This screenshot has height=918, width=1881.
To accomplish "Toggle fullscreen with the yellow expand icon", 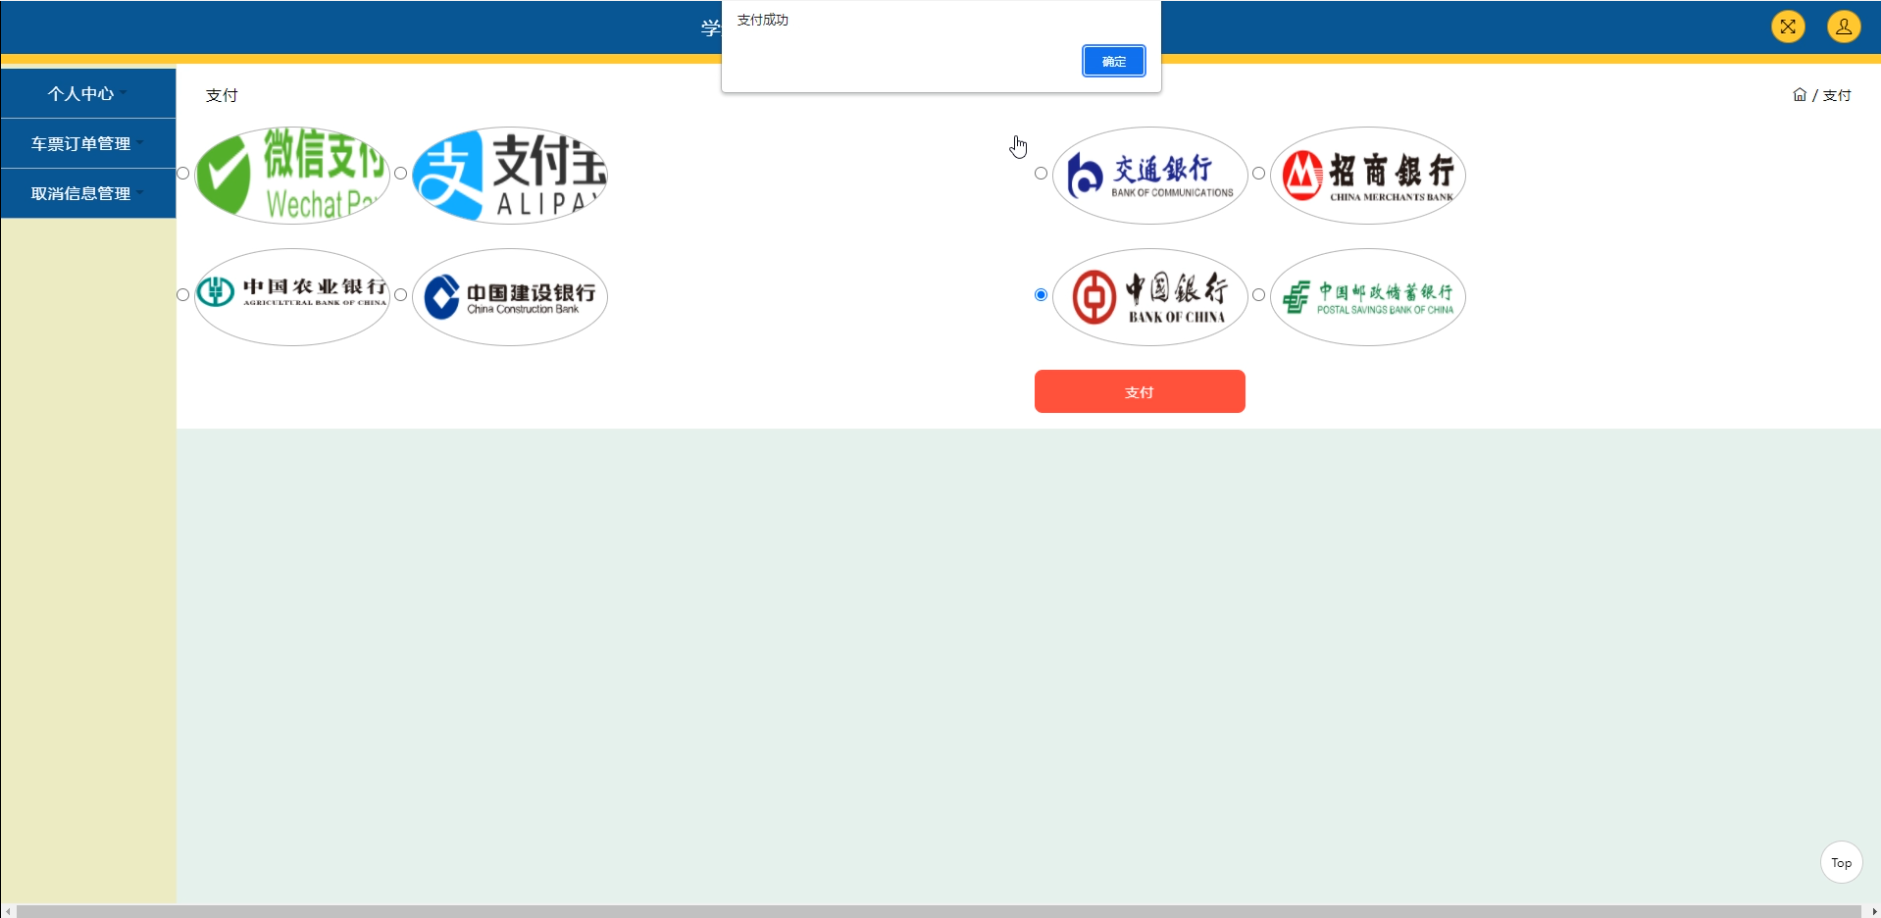I will point(1788,26).
